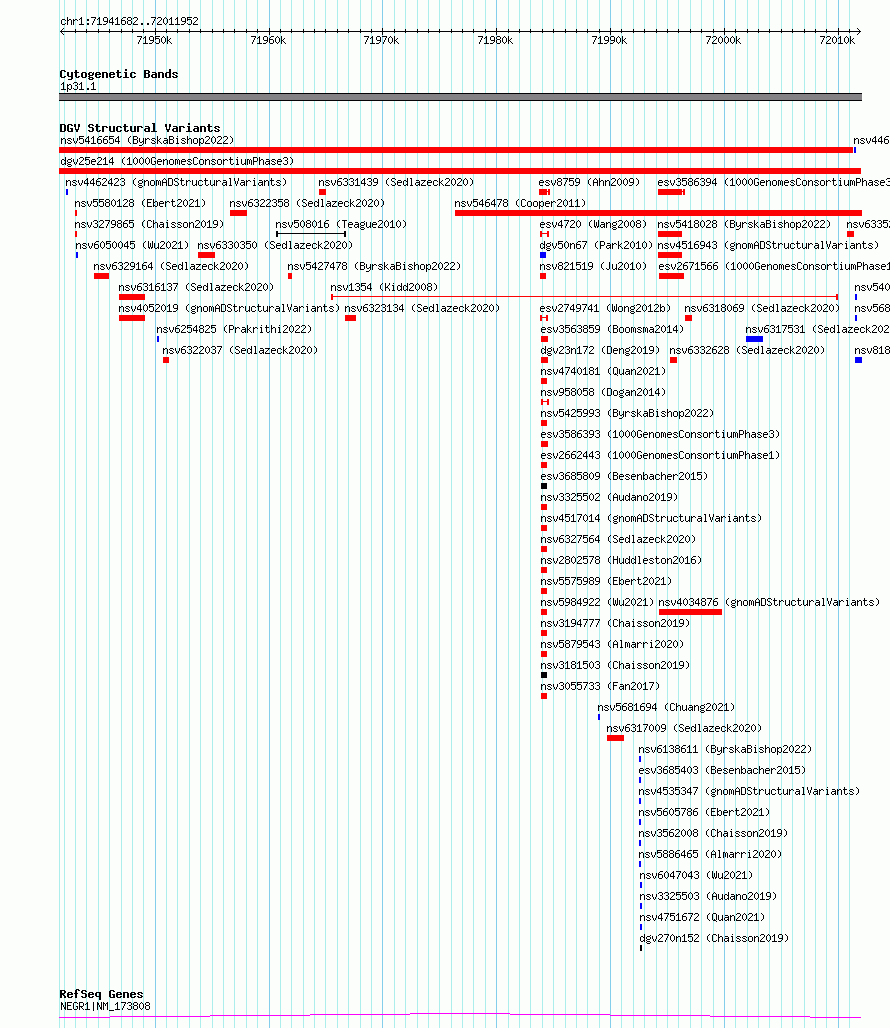890x1028 pixels.
Task: Select nsv6318069 (Sedlazeck2020) label
Action: pyautogui.click(x=762, y=308)
